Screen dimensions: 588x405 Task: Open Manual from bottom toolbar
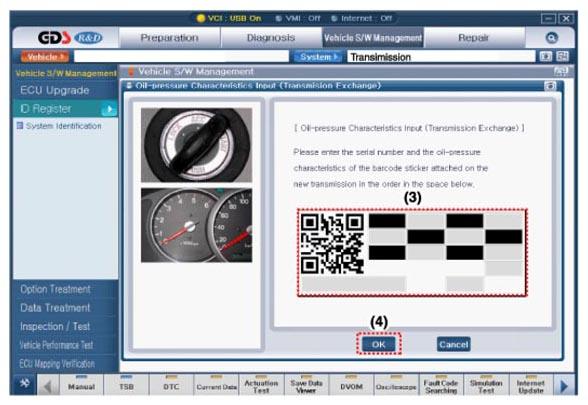click(81, 385)
